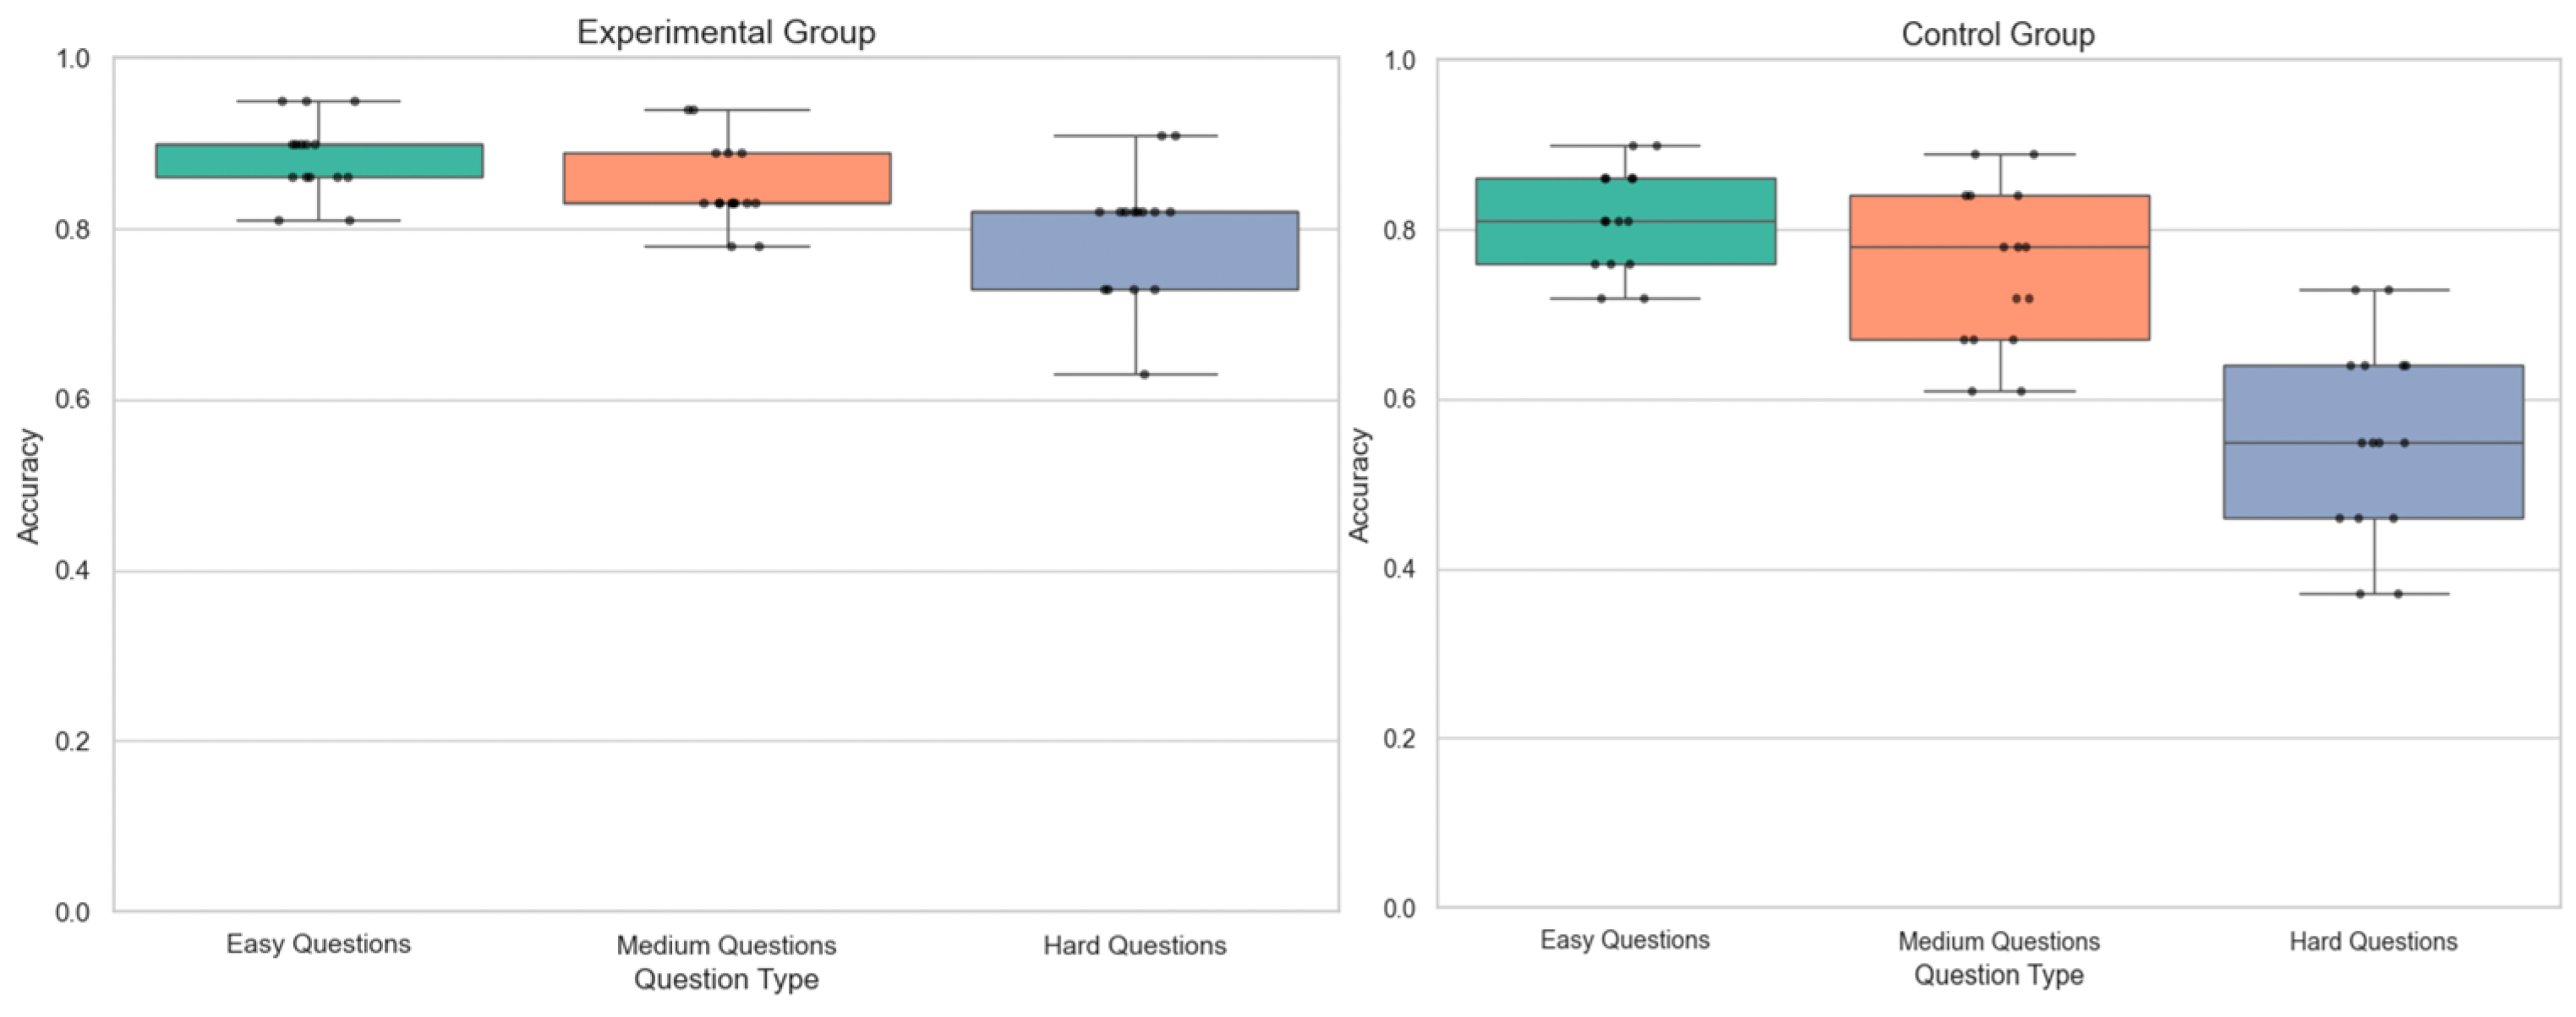Select "Medium Questions" label under Control Group chart
The height and width of the screenshot is (1017, 2576).
[x=1999, y=941]
